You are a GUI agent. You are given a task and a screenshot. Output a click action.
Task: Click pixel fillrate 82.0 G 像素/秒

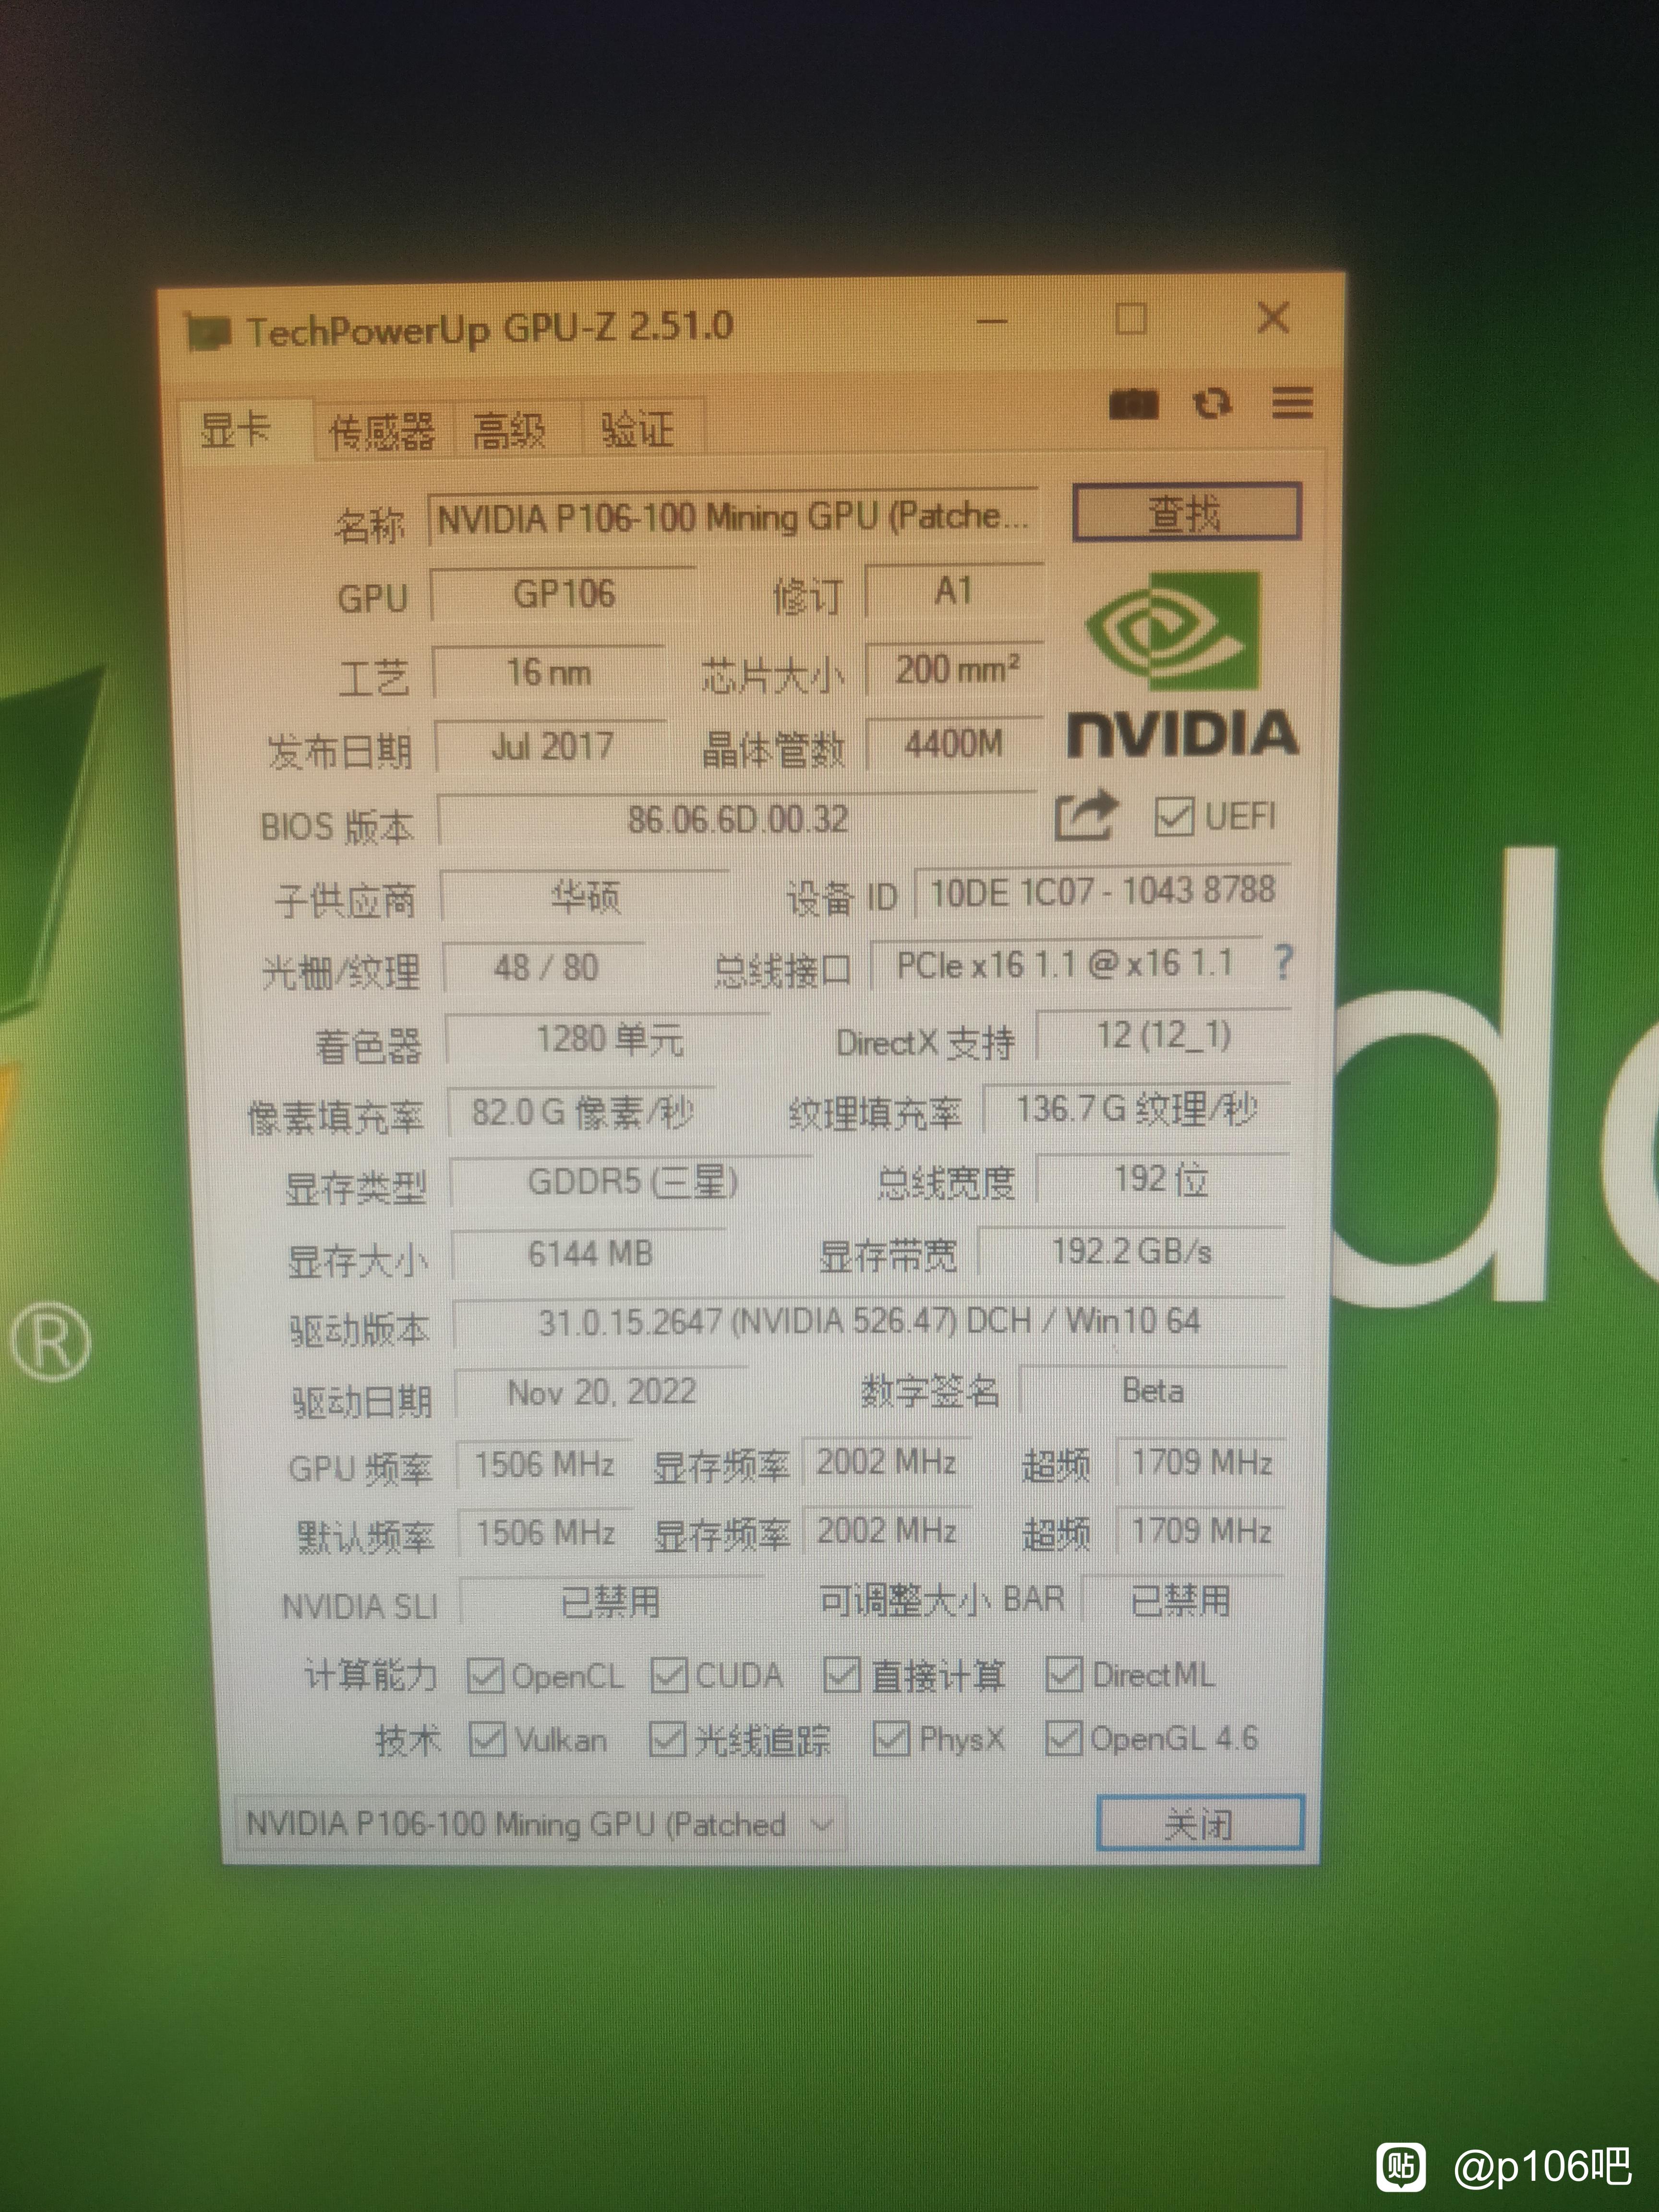(581, 1112)
